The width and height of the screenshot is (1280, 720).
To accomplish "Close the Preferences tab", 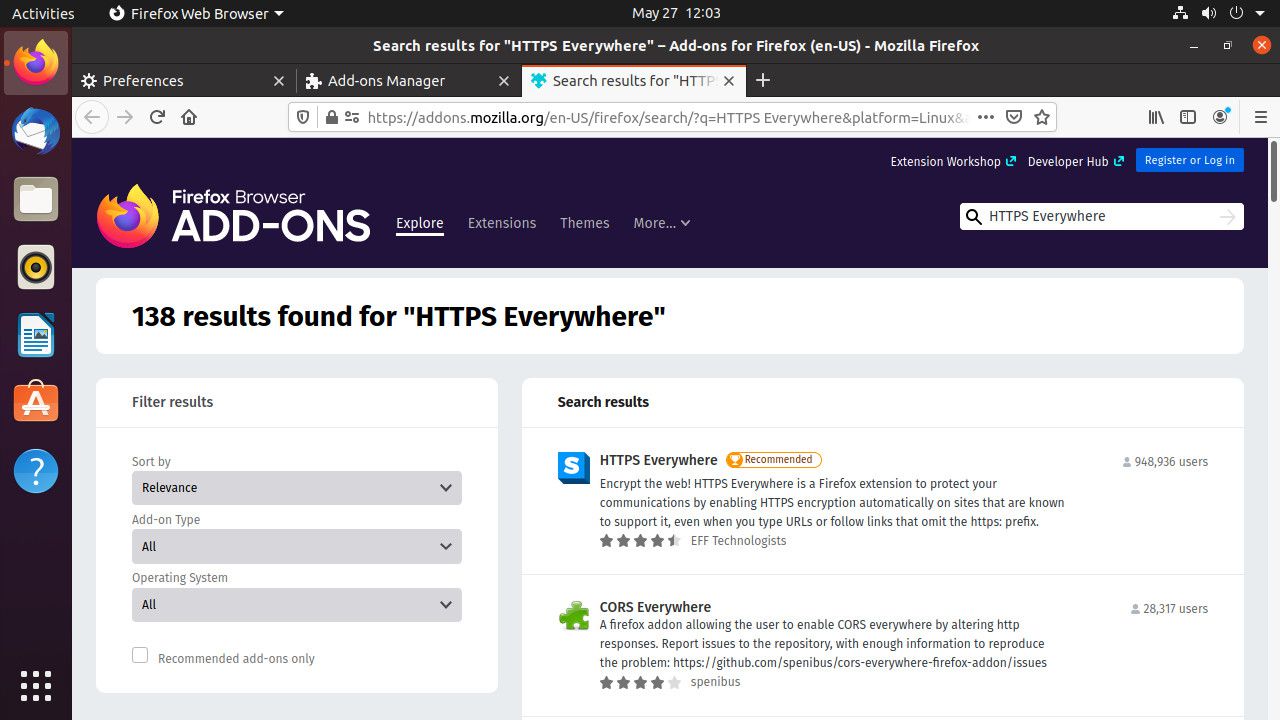I will point(279,81).
